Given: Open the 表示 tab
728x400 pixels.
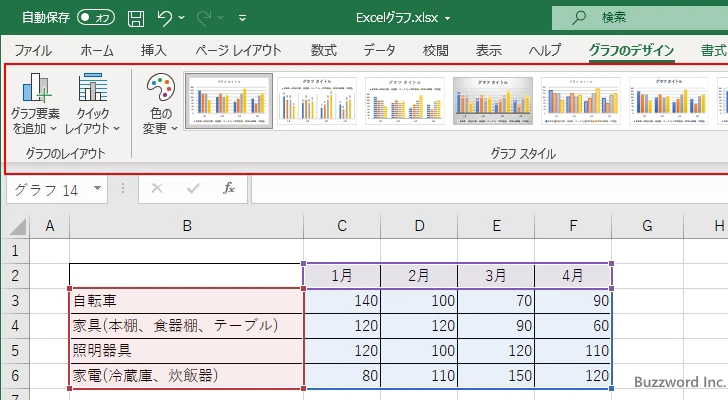Looking at the screenshot, I should [x=488, y=50].
